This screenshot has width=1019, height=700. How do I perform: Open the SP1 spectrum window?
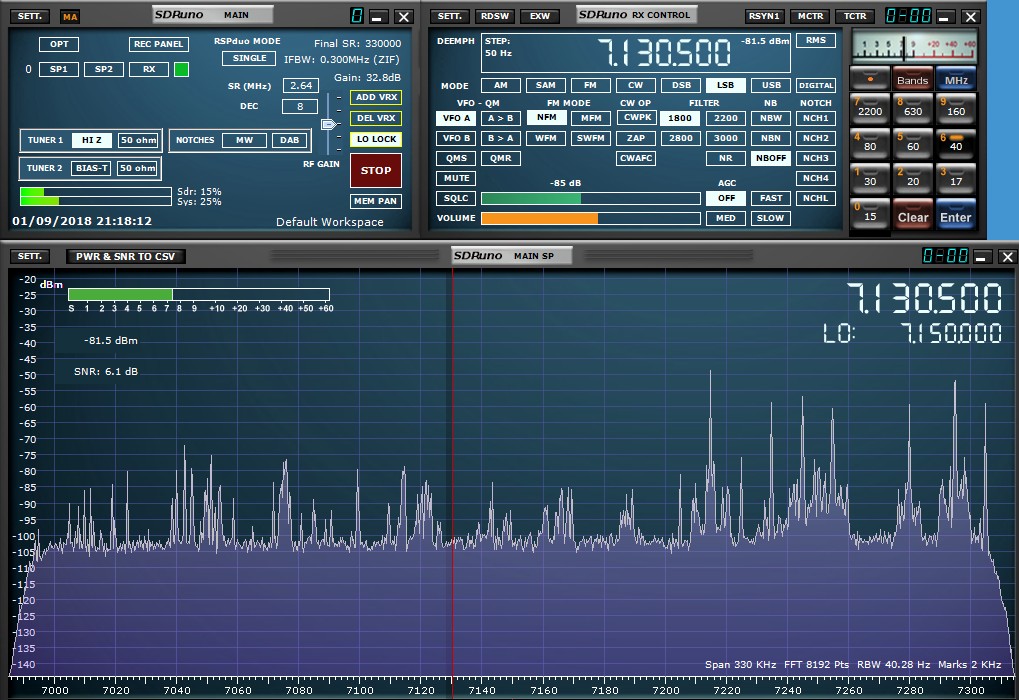pyautogui.click(x=58, y=69)
